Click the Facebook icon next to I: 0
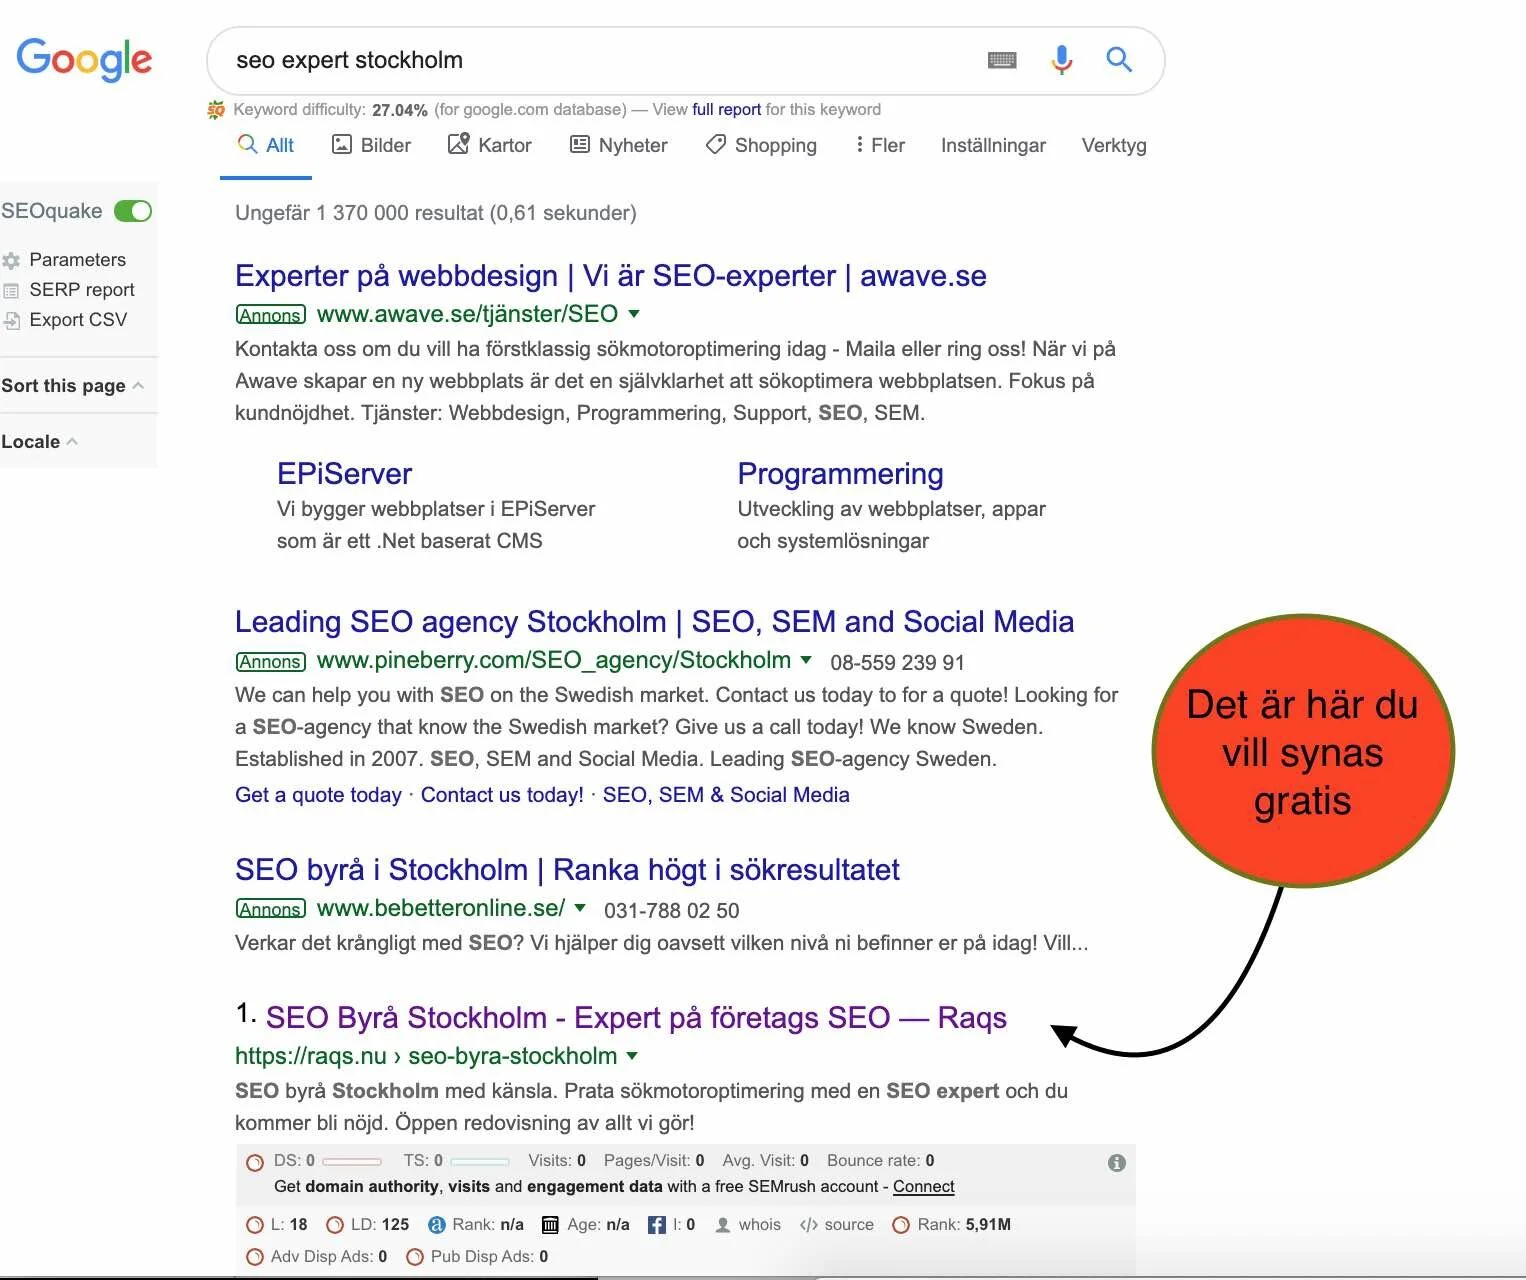The width and height of the screenshot is (1526, 1280). 657,1225
